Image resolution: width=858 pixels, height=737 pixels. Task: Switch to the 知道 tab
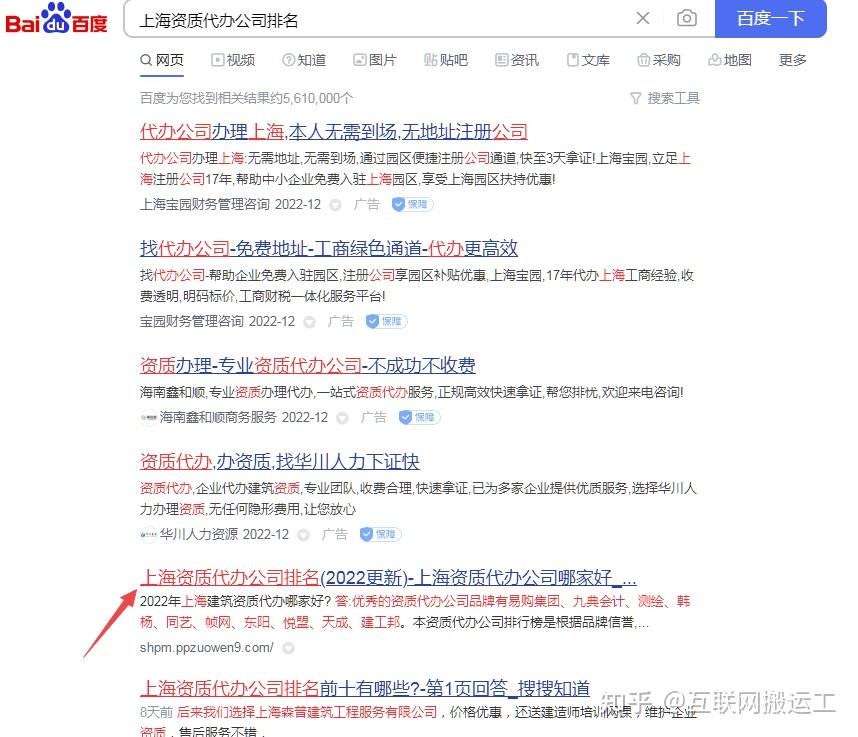(x=304, y=60)
